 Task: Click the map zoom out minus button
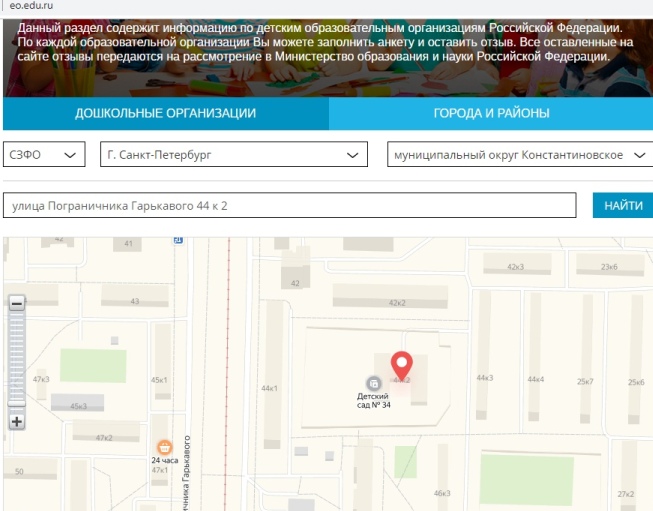click(x=16, y=303)
